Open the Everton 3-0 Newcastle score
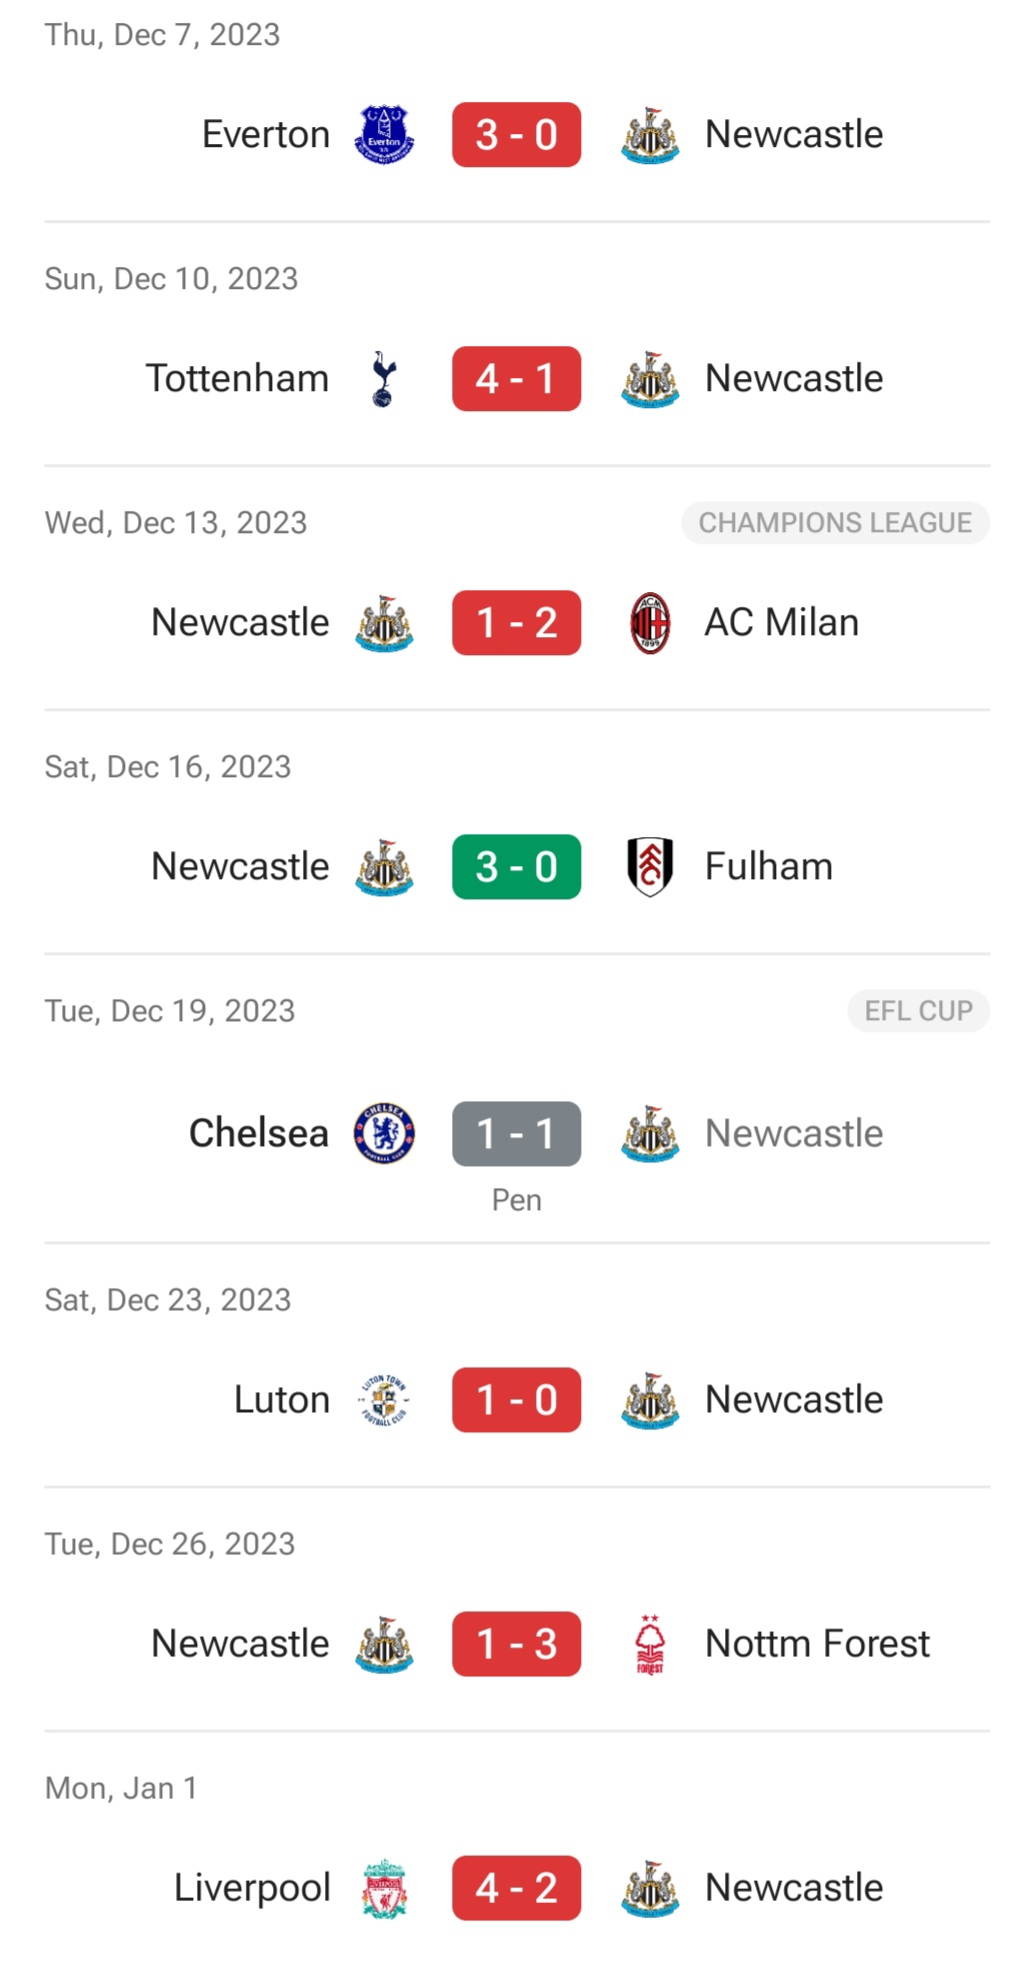1028x1974 pixels. pyautogui.click(x=516, y=134)
